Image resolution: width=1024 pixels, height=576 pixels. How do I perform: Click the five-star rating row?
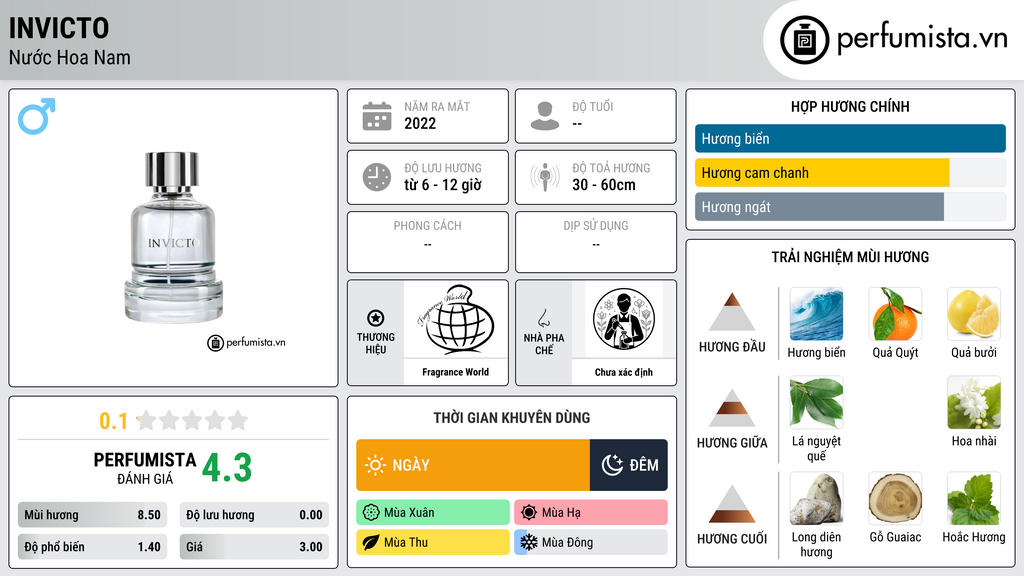coord(193,420)
